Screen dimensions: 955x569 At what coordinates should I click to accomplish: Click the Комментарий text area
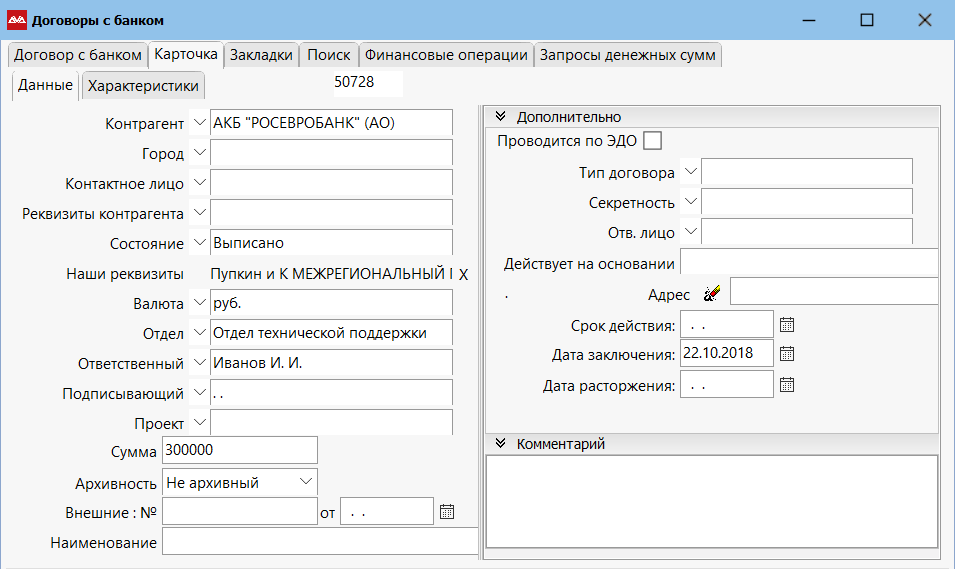711,501
